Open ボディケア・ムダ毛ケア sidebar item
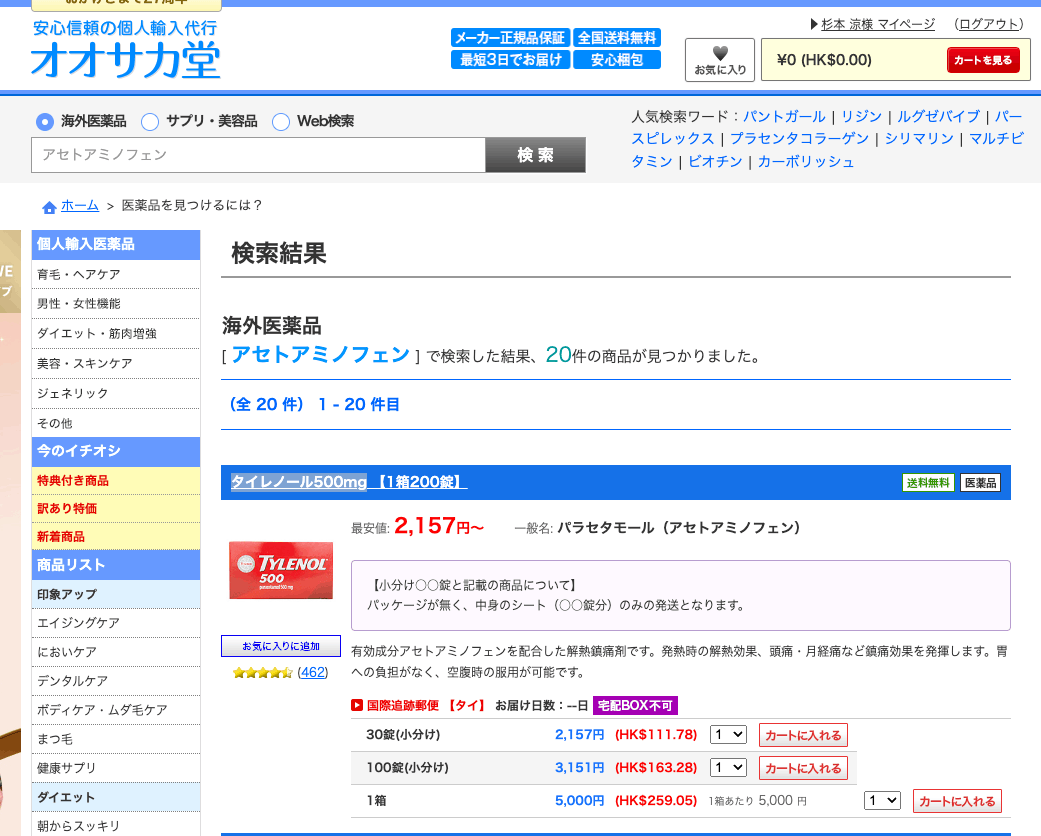 [116, 711]
